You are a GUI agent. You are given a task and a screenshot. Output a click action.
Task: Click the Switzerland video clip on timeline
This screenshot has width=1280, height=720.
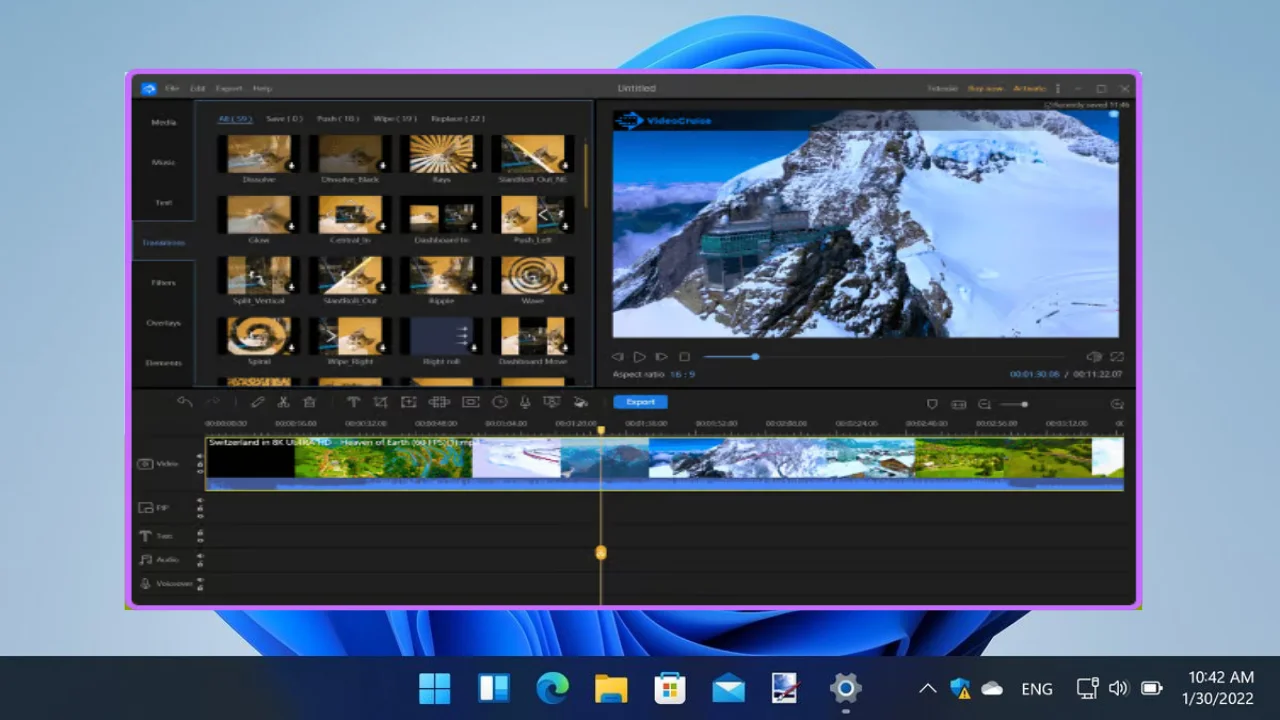[664, 463]
